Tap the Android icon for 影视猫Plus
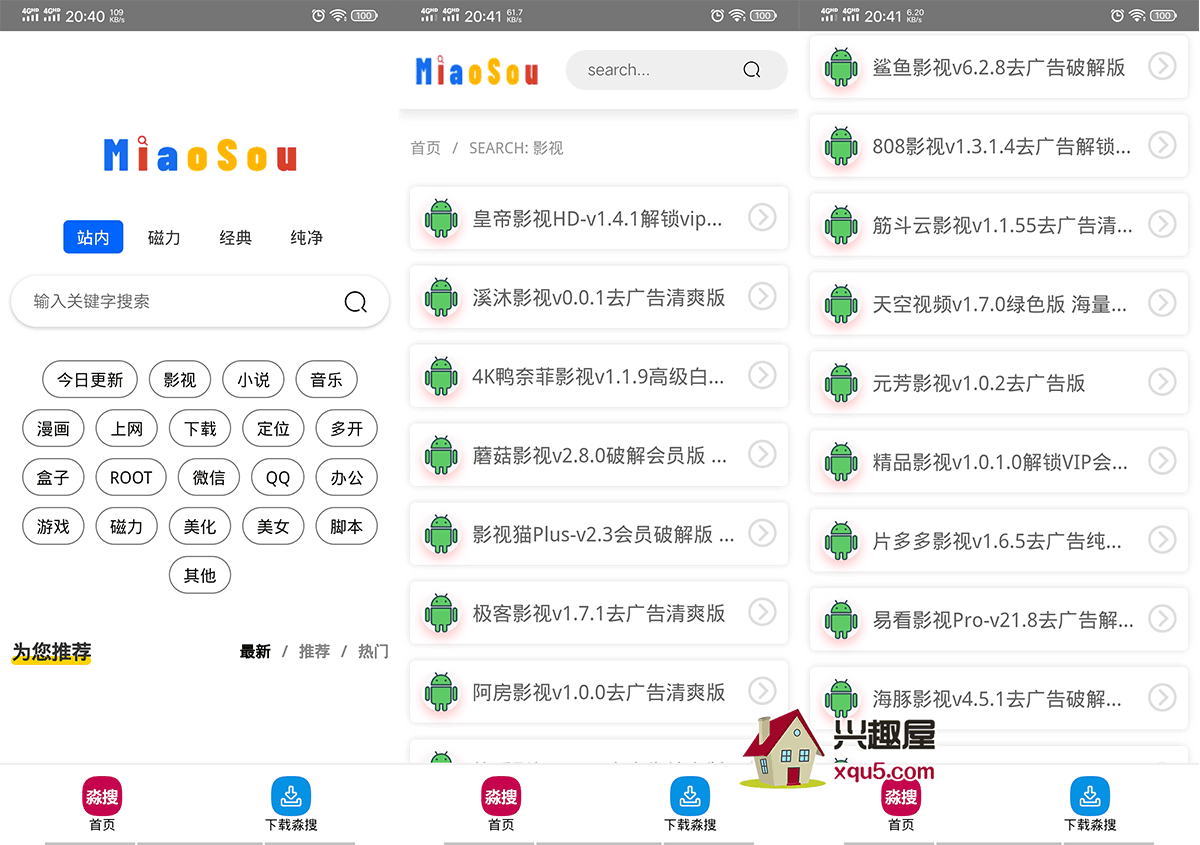The width and height of the screenshot is (1200, 845). 441,534
